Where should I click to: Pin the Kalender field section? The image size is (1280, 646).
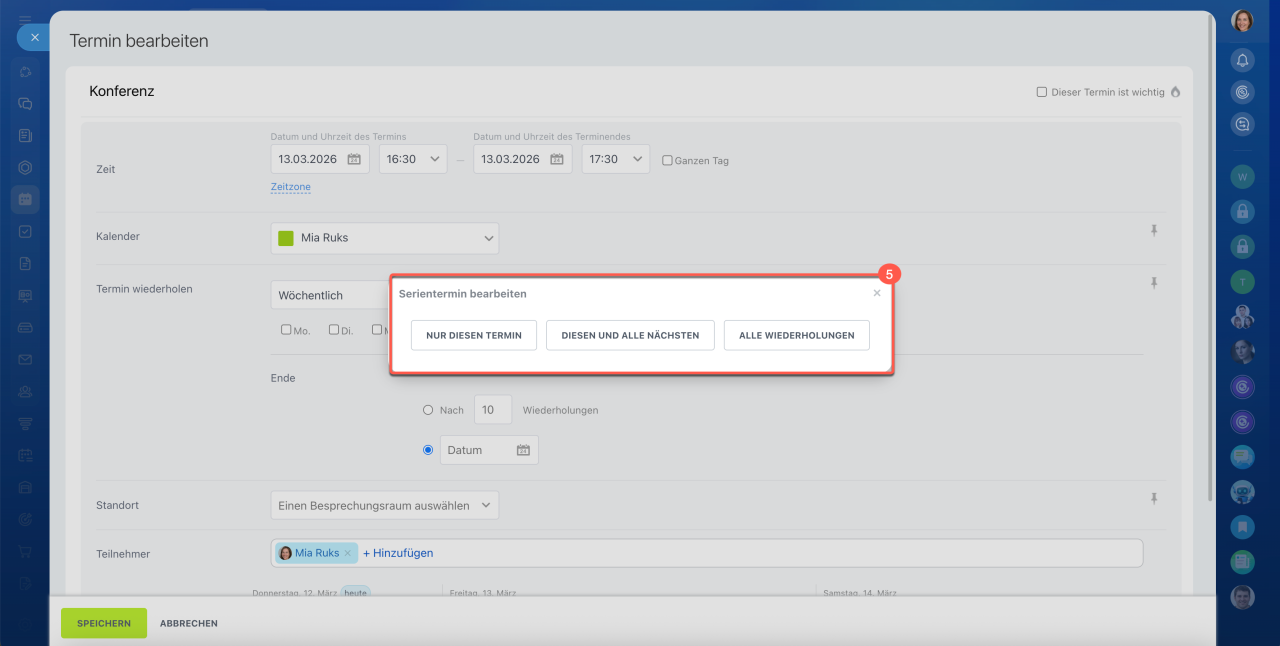pos(1153,231)
